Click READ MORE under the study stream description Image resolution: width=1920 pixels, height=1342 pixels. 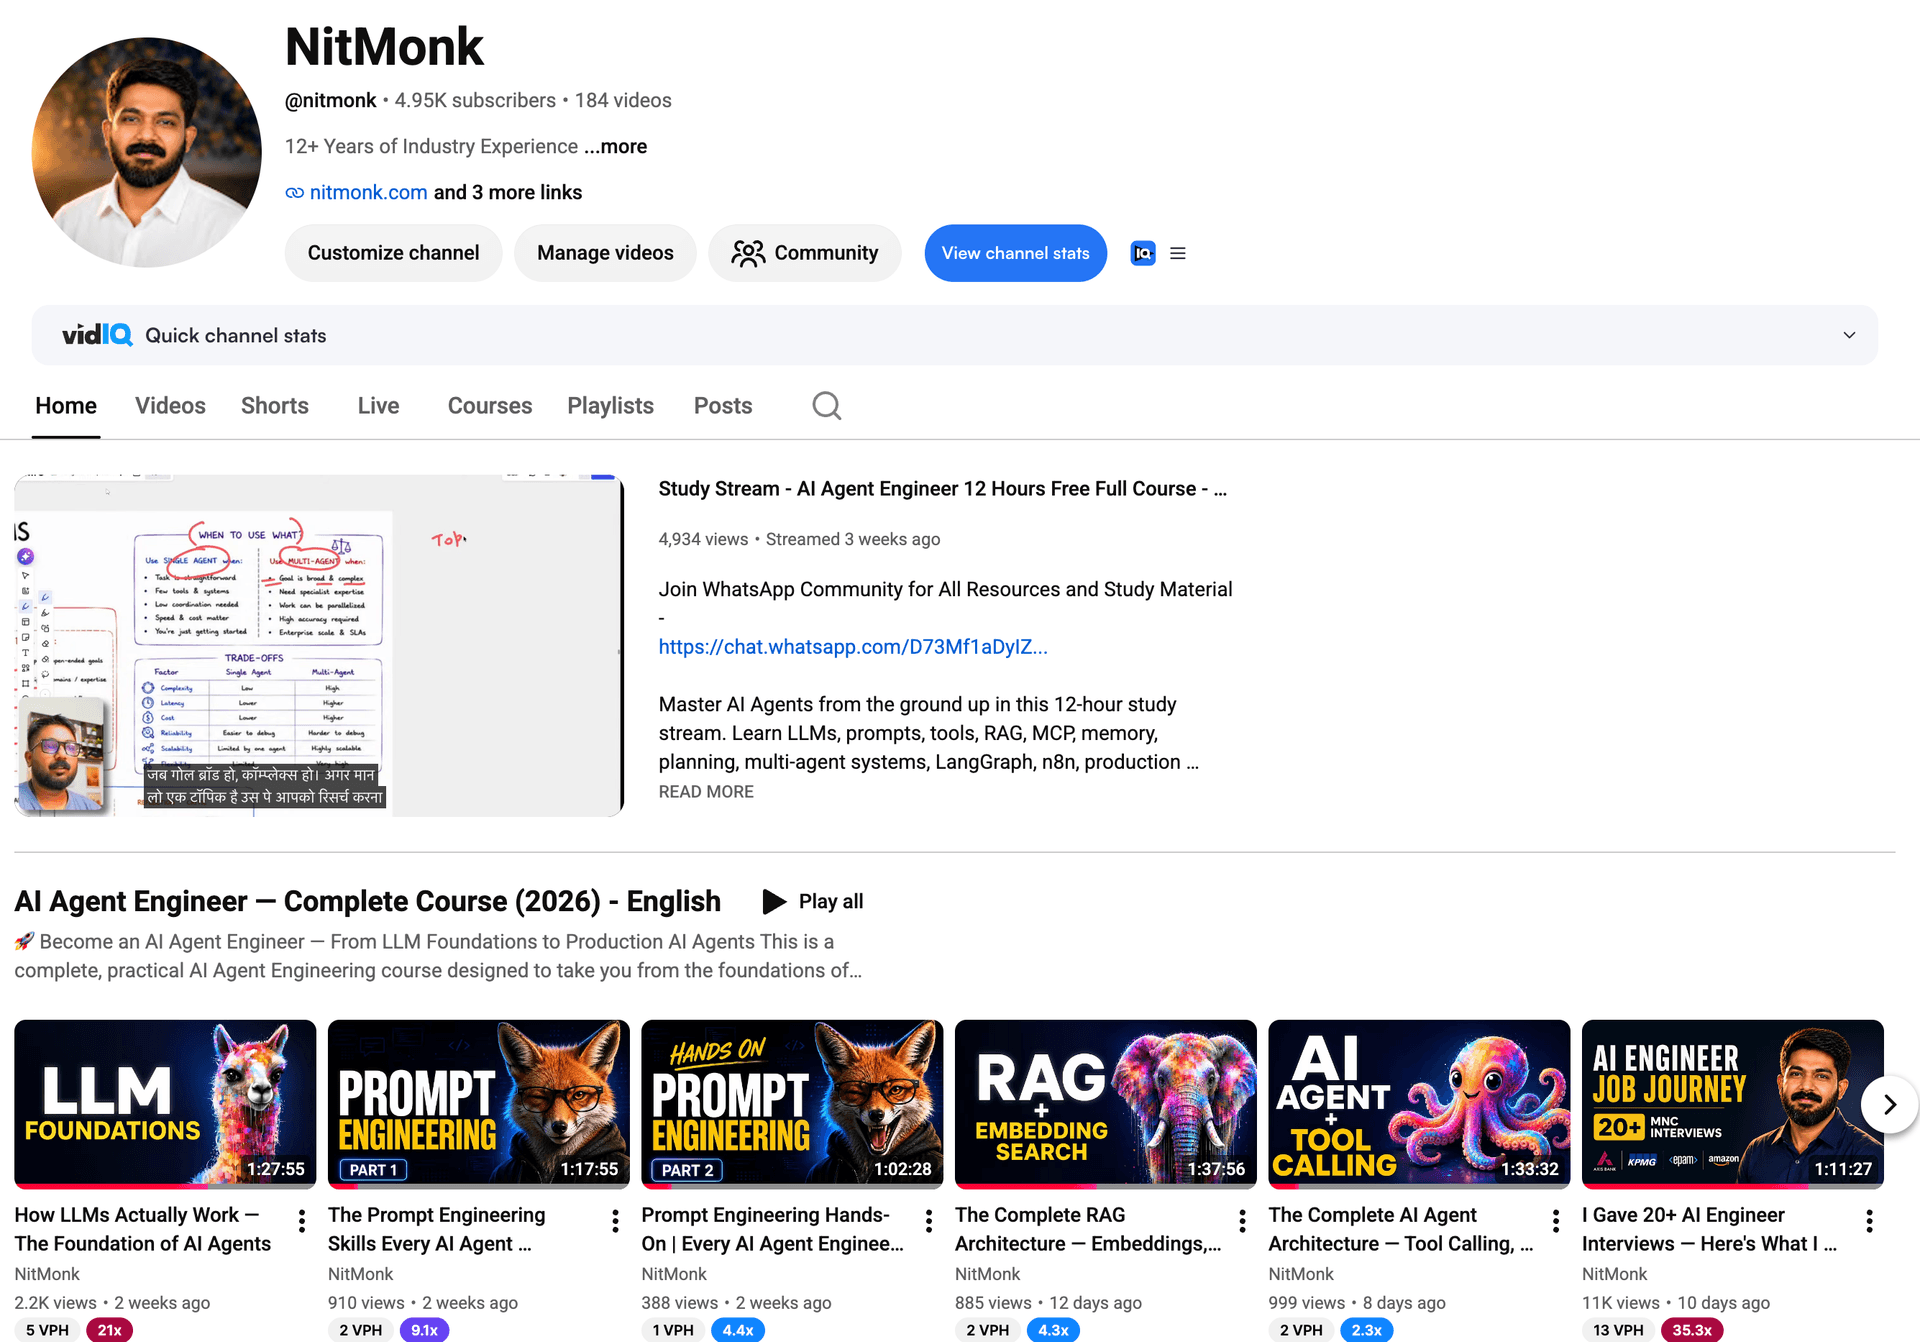(706, 791)
